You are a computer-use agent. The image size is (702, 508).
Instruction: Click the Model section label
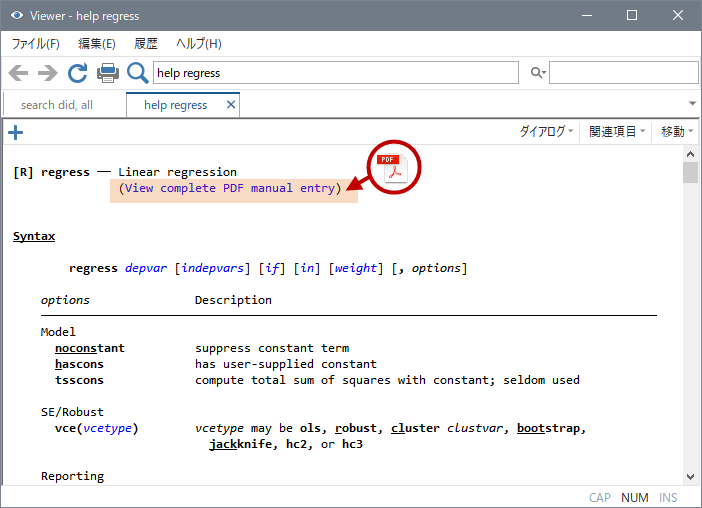point(58,332)
